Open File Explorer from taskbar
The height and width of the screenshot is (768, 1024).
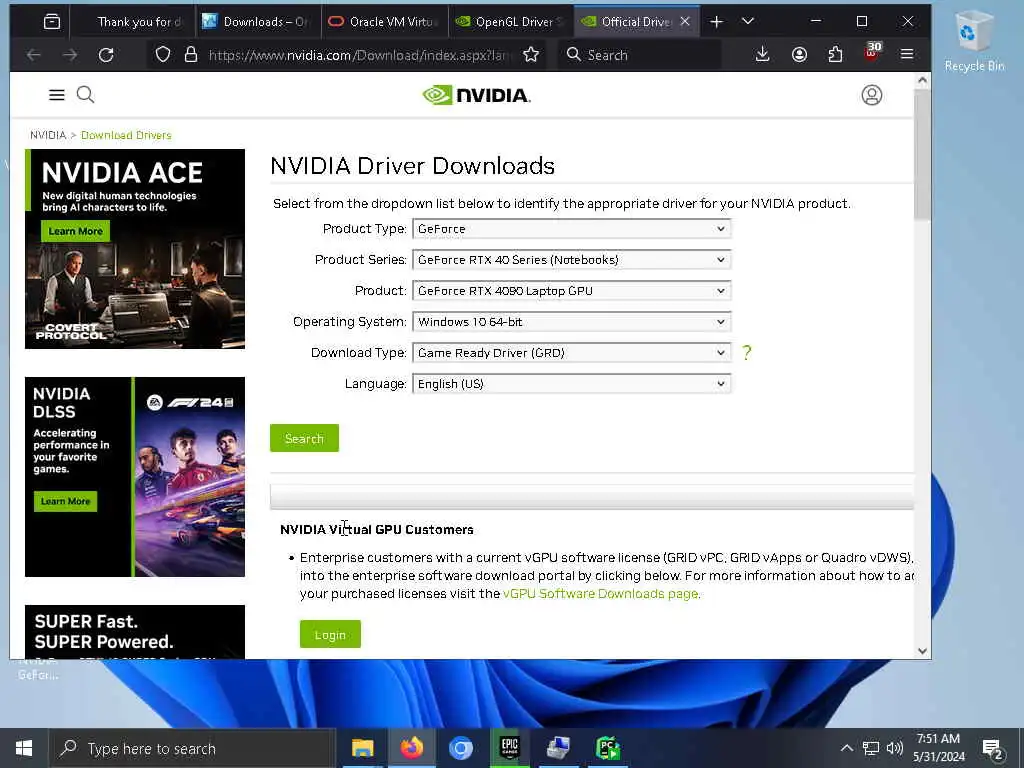pos(362,748)
